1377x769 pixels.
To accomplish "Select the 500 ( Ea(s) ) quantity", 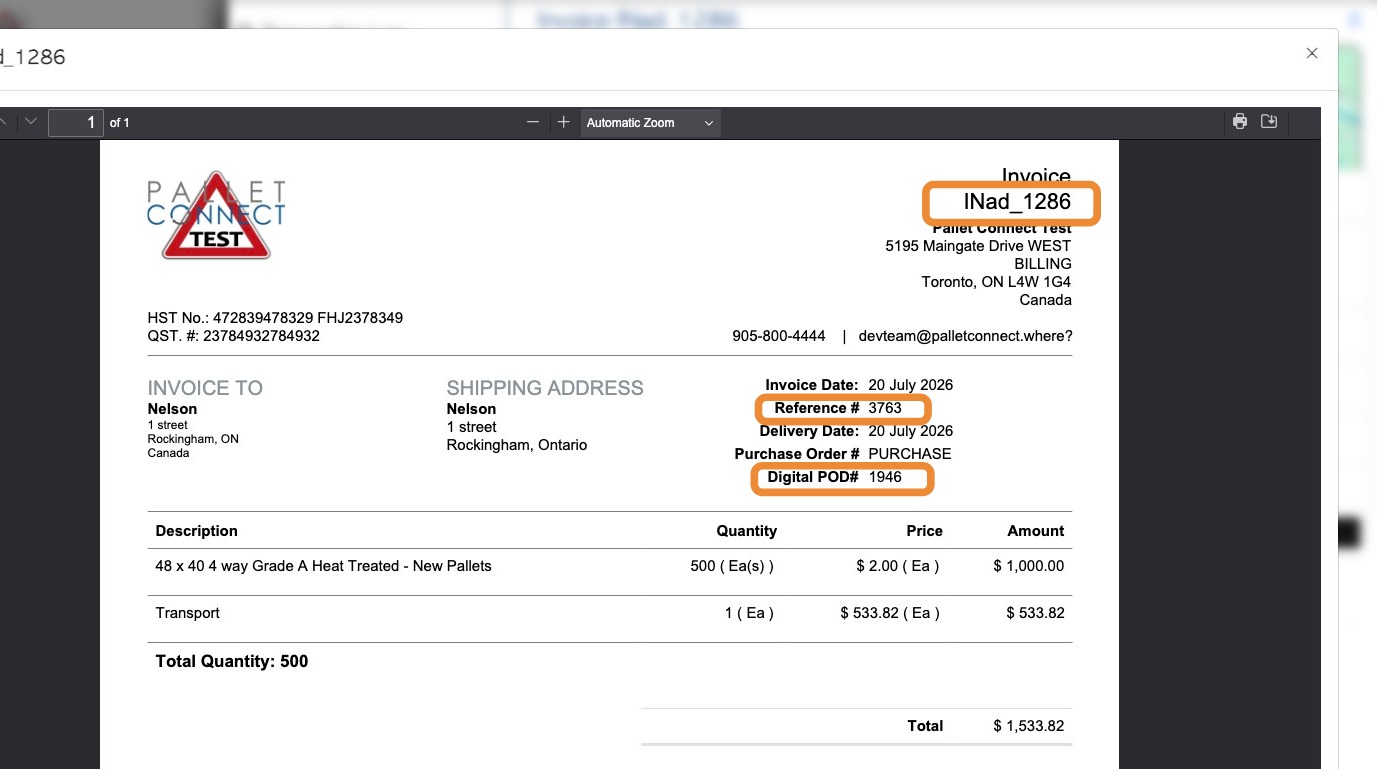I will tap(732, 566).
